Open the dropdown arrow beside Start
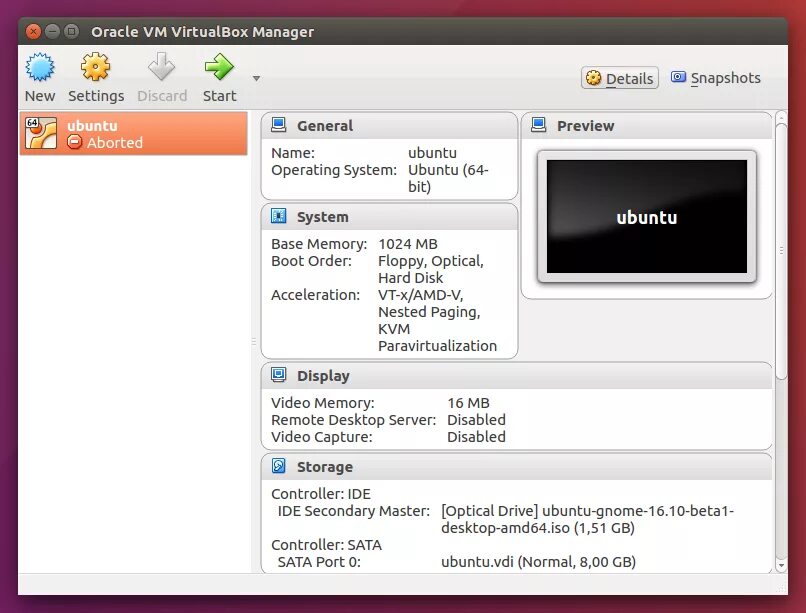Image resolution: width=806 pixels, height=613 pixels. coord(256,79)
